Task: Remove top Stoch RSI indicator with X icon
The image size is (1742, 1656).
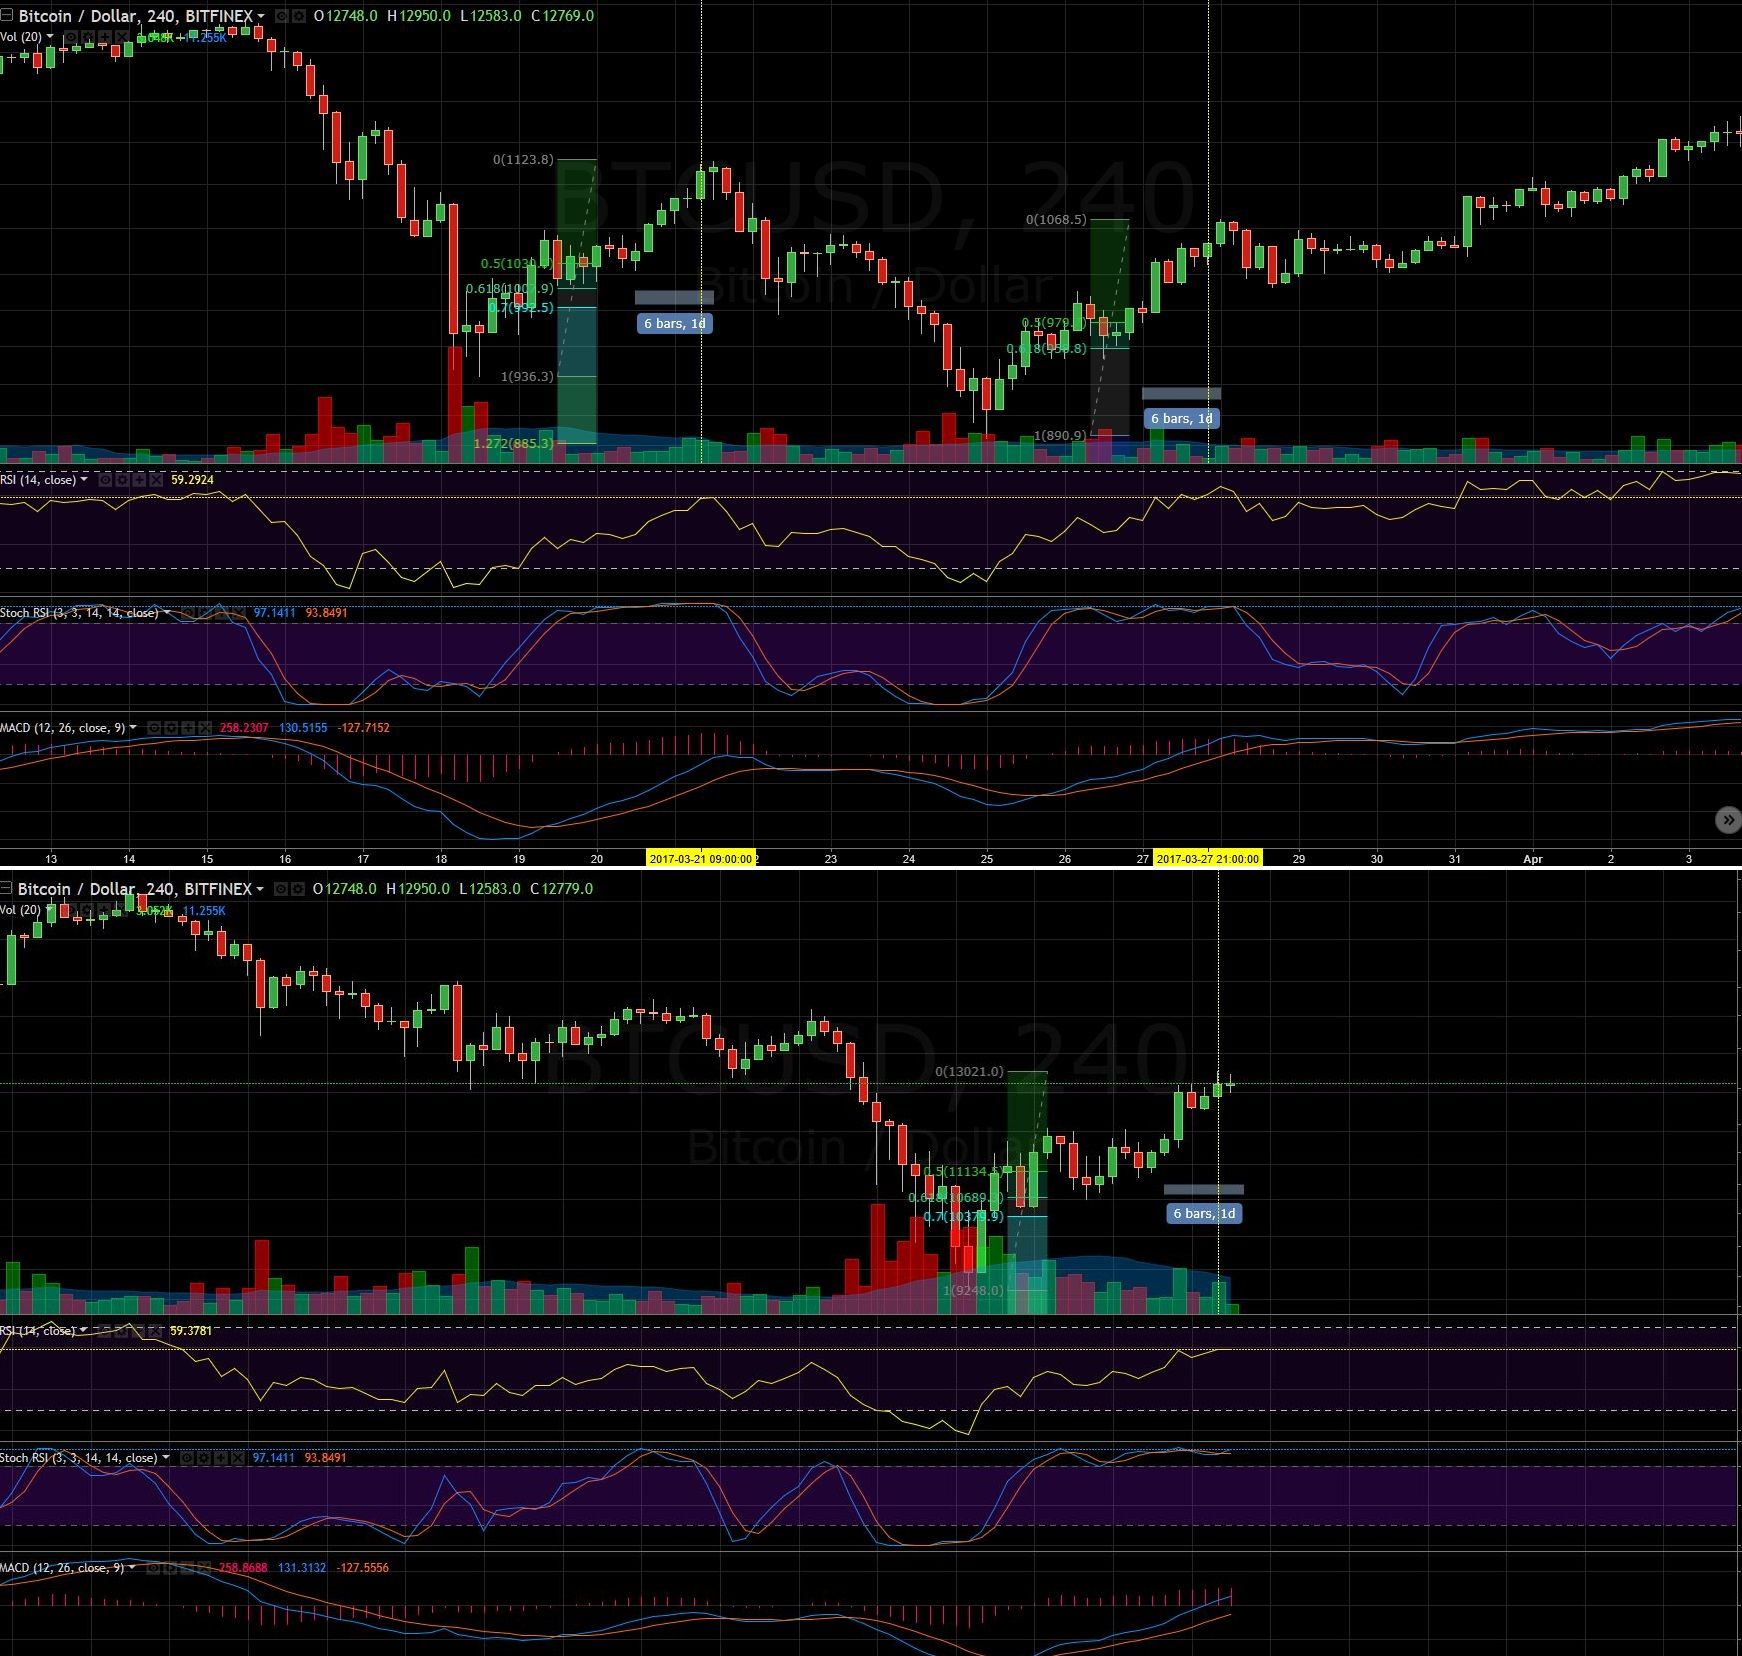Action: [x=238, y=613]
